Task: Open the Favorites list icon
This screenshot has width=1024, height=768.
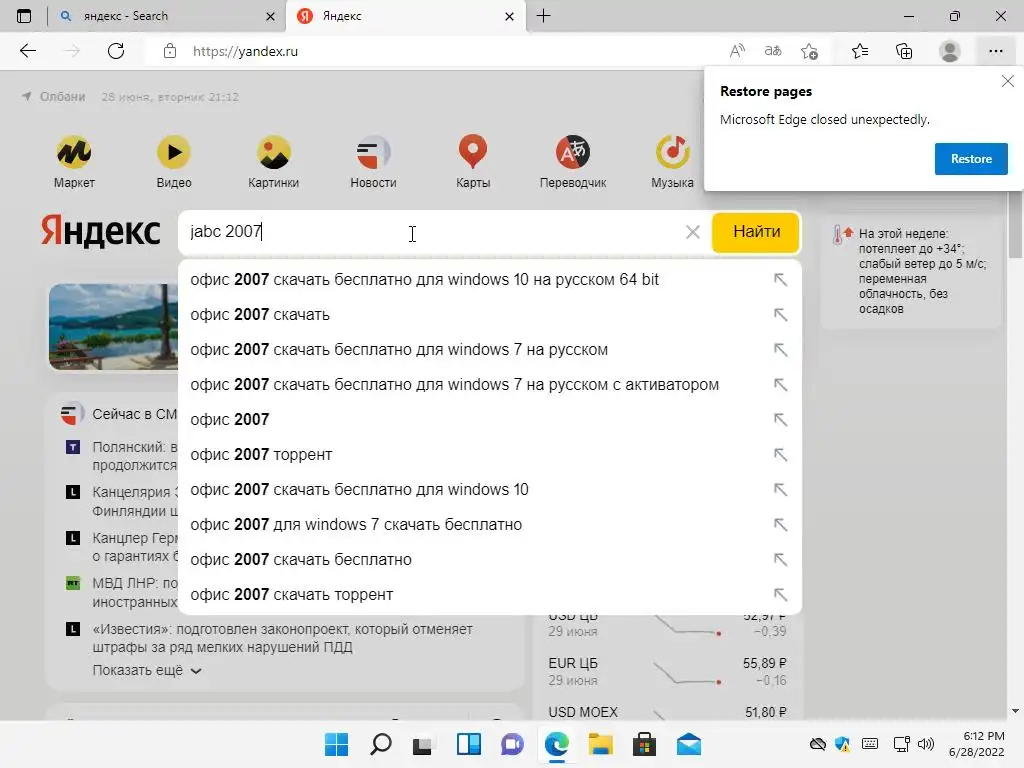Action: (860, 51)
